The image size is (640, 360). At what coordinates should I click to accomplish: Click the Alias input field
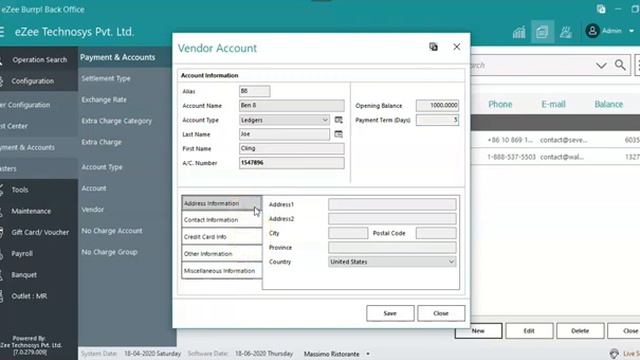tap(254, 91)
